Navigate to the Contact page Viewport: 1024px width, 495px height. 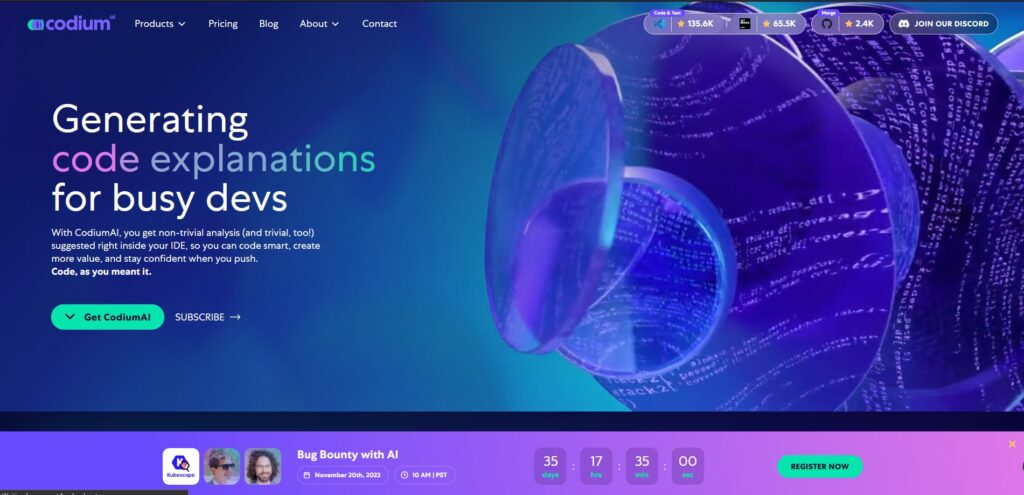point(379,24)
